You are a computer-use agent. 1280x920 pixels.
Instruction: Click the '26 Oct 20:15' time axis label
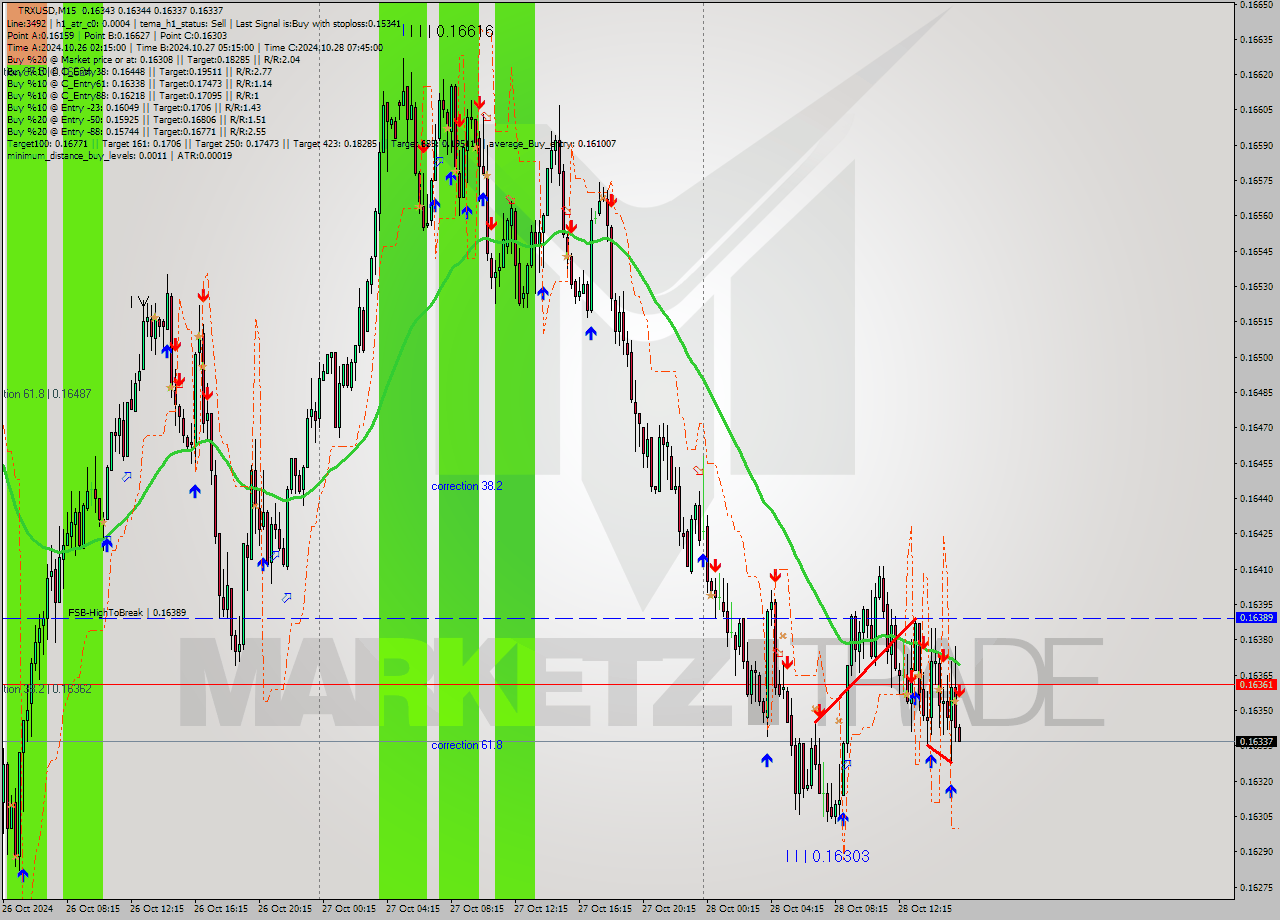tap(285, 909)
